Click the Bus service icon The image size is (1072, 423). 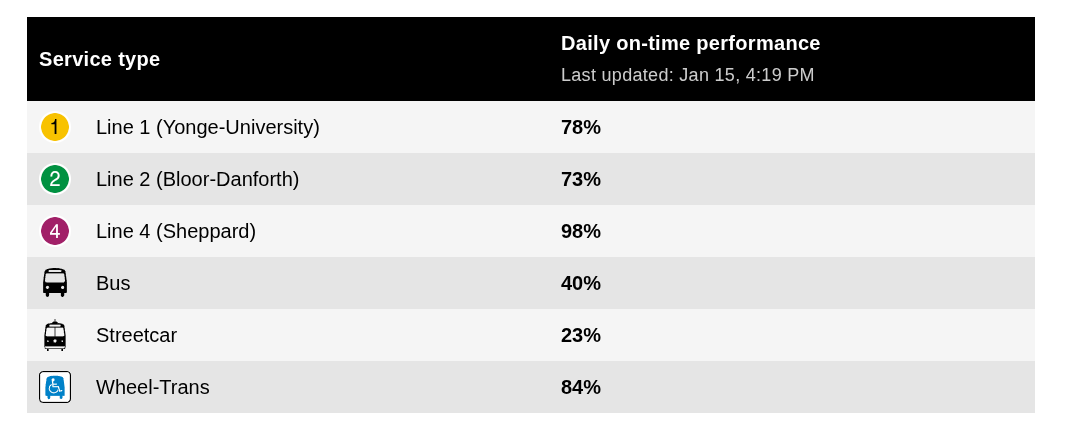click(55, 283)
